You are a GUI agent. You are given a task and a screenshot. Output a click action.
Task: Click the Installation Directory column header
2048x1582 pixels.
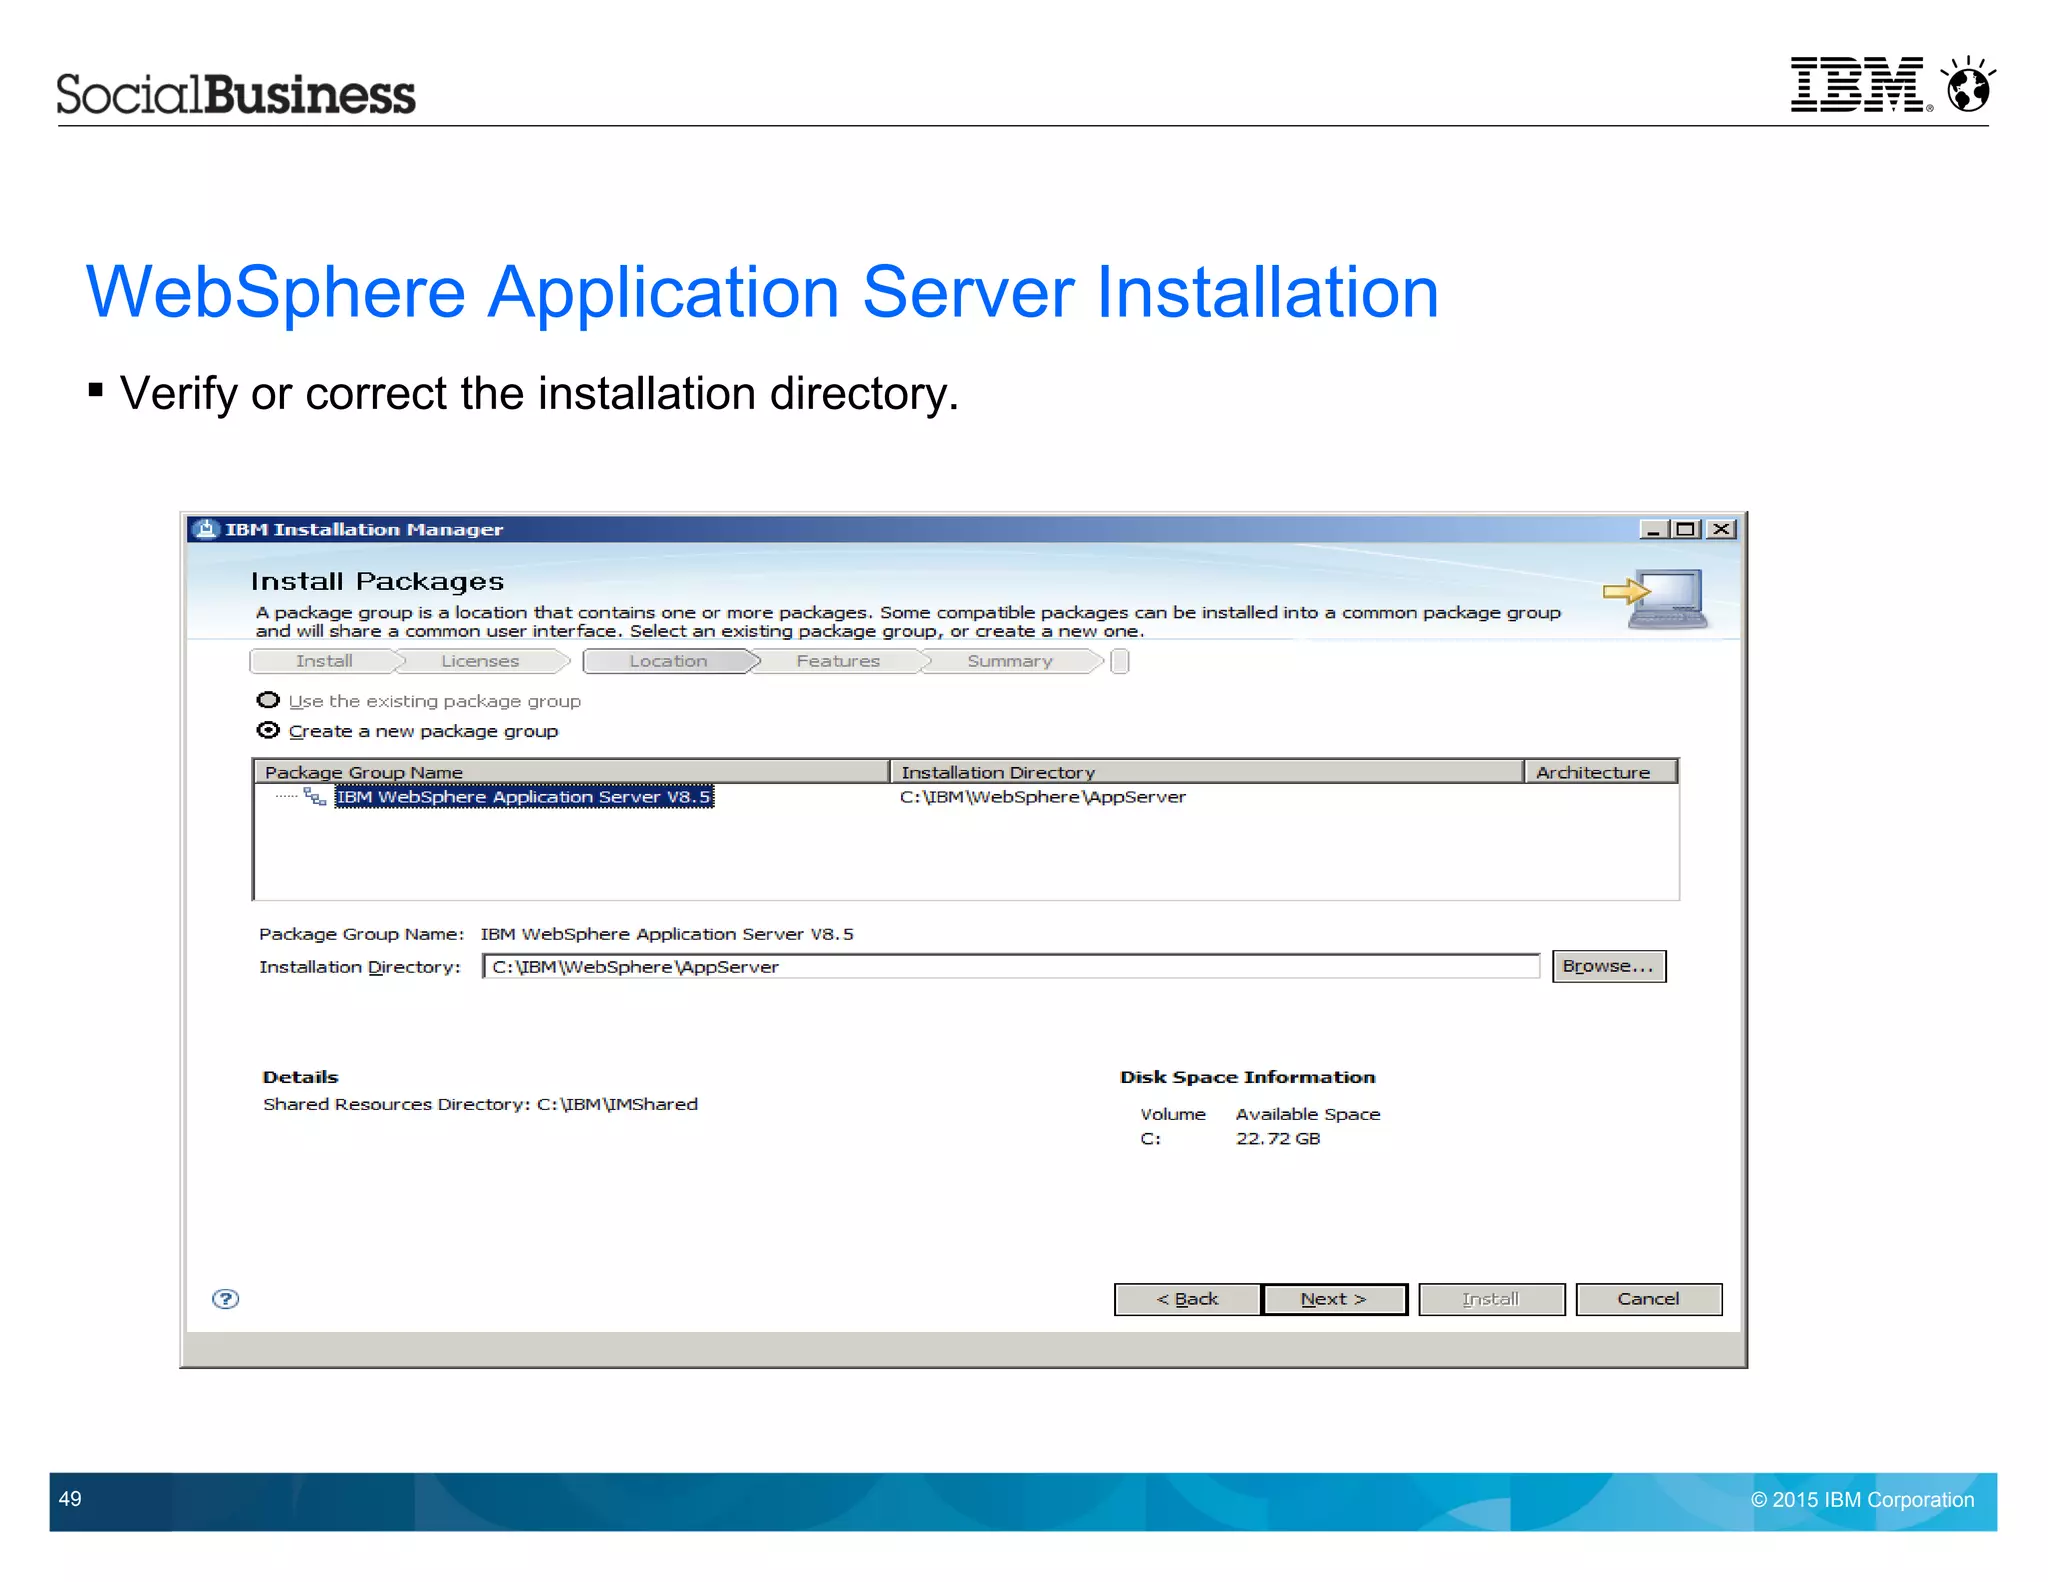(x=1206, y=772)
